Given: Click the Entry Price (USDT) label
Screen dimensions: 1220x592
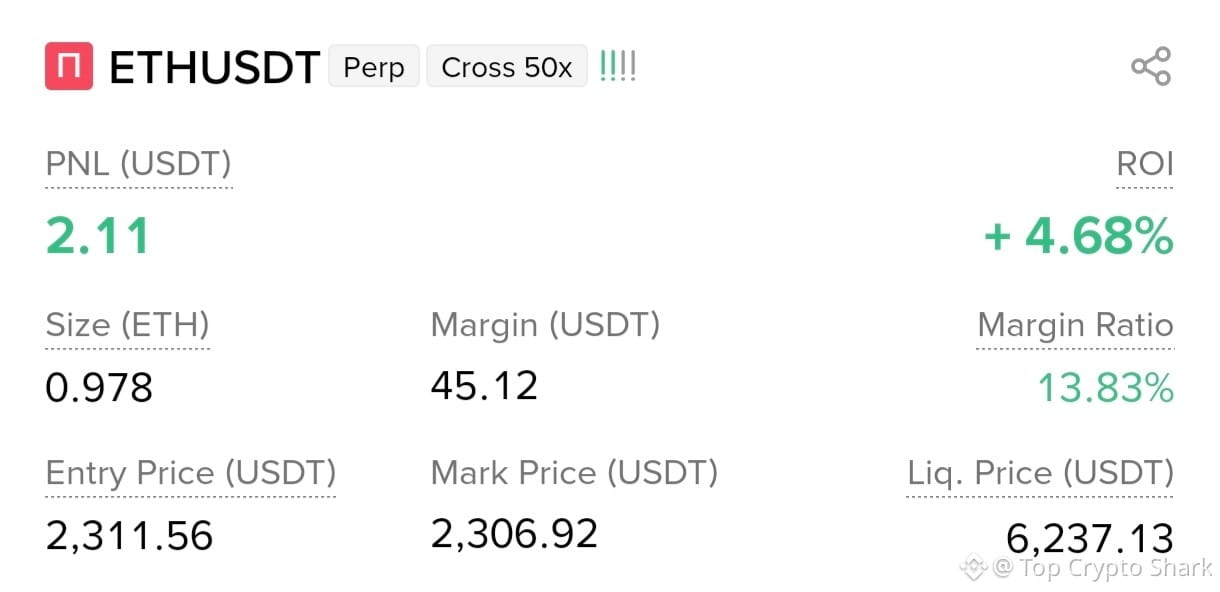Looking at the screenshot, I should tap(191, 472).
